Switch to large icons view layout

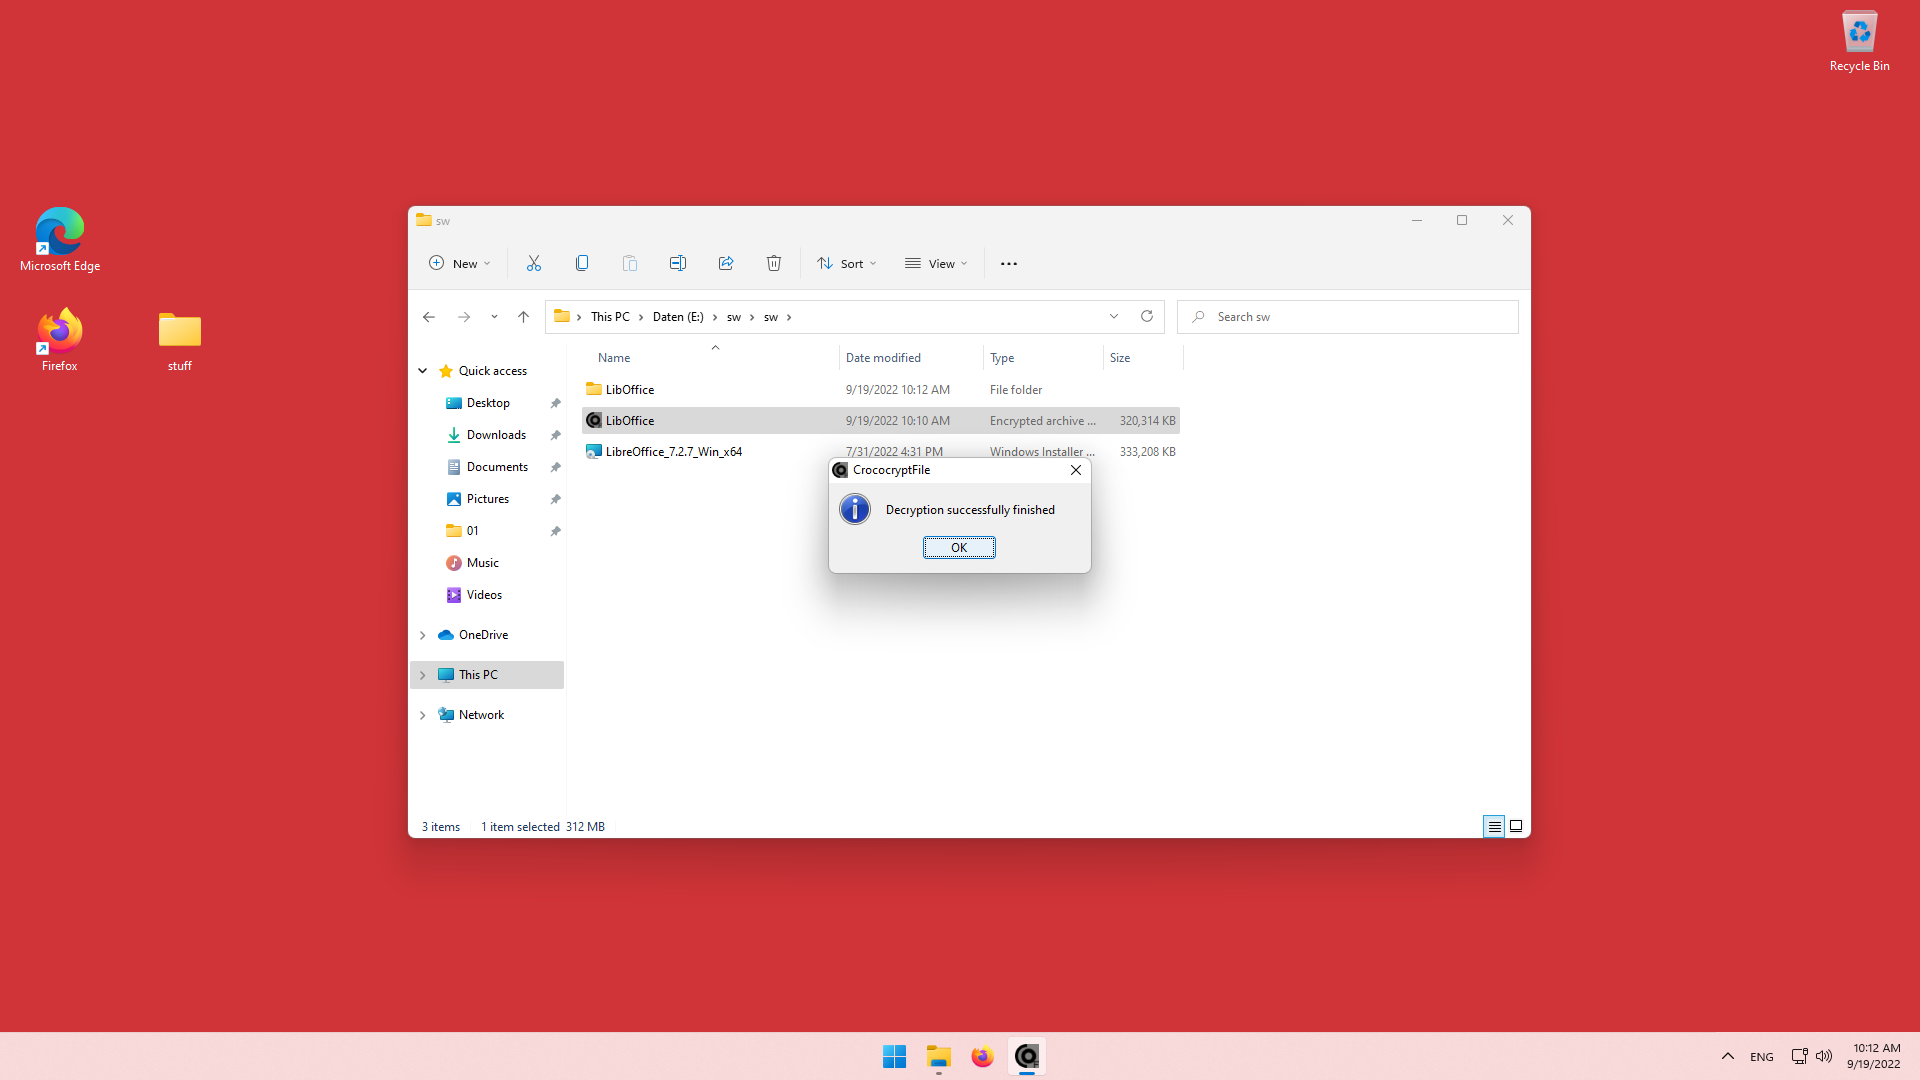click(1516, 826)
